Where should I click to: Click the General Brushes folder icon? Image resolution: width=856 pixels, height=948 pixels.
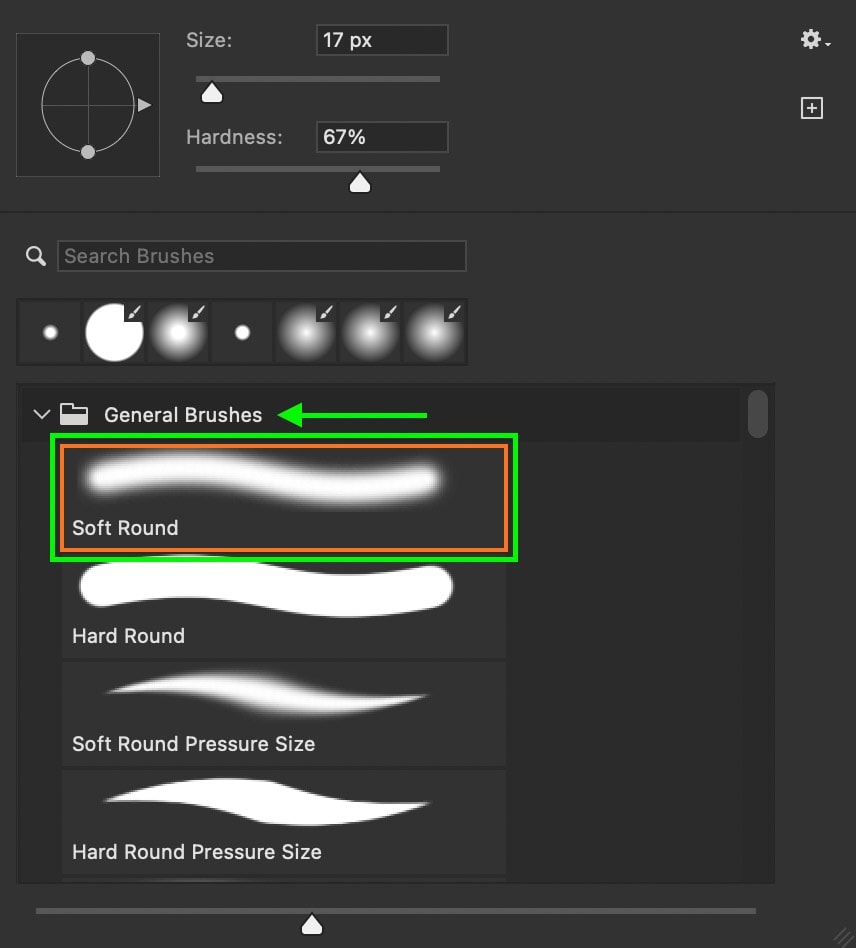tap(74, 414)
